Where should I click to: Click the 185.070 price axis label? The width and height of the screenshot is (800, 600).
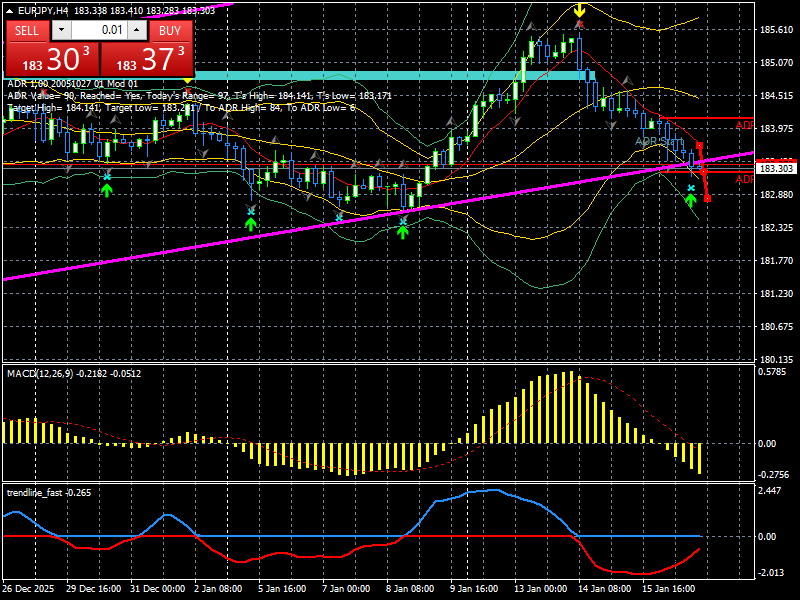(x=777, y=63)
